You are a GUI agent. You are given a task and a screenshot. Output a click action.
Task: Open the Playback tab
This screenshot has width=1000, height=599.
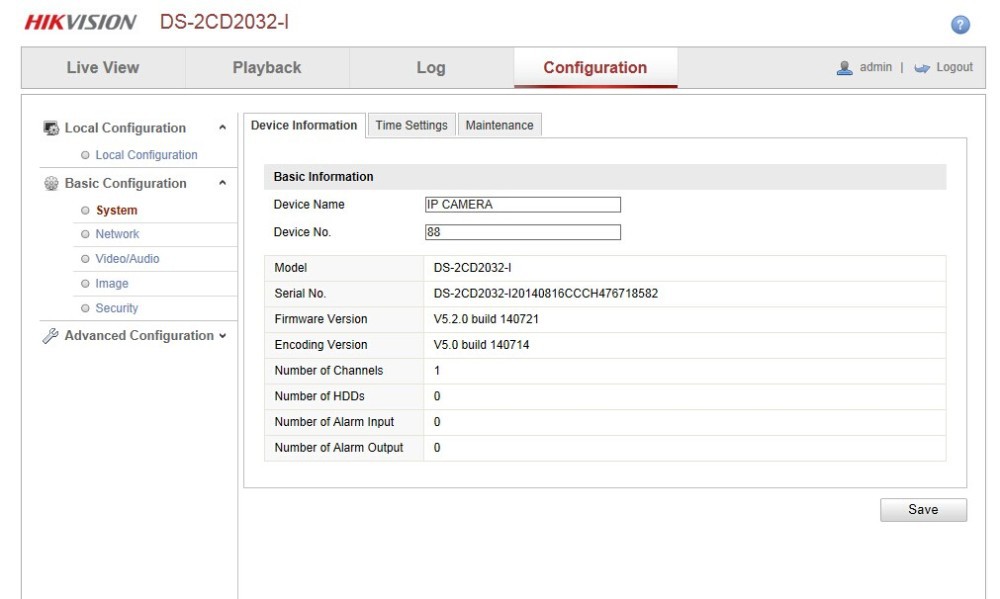[x=267, y=68]
